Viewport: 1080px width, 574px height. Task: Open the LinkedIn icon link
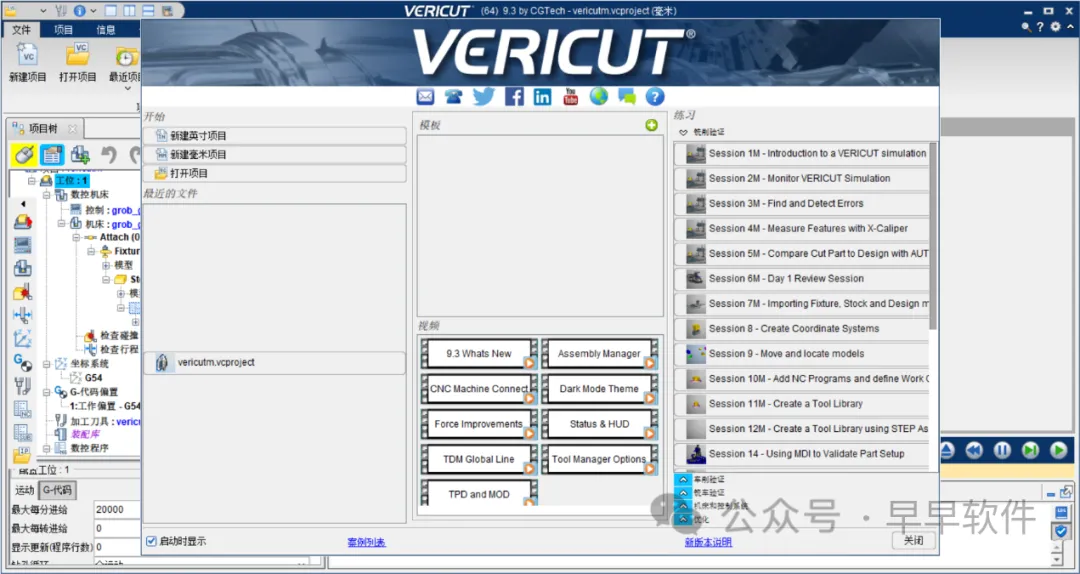(542, 96)
